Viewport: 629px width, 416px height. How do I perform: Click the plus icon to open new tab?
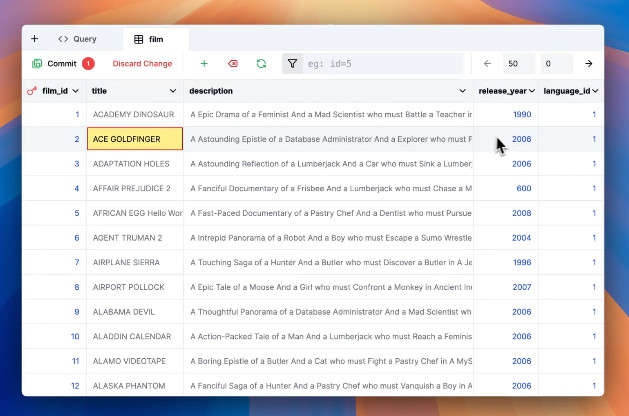[34, 39]
